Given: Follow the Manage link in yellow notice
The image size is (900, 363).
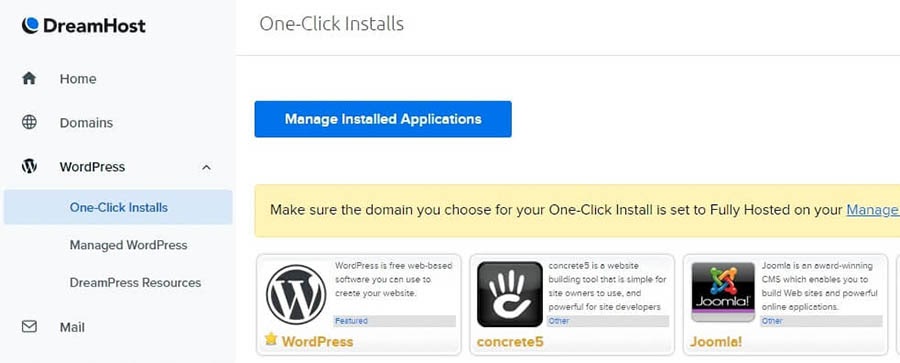Looking at the screenshot, I should tap(872, 210).
